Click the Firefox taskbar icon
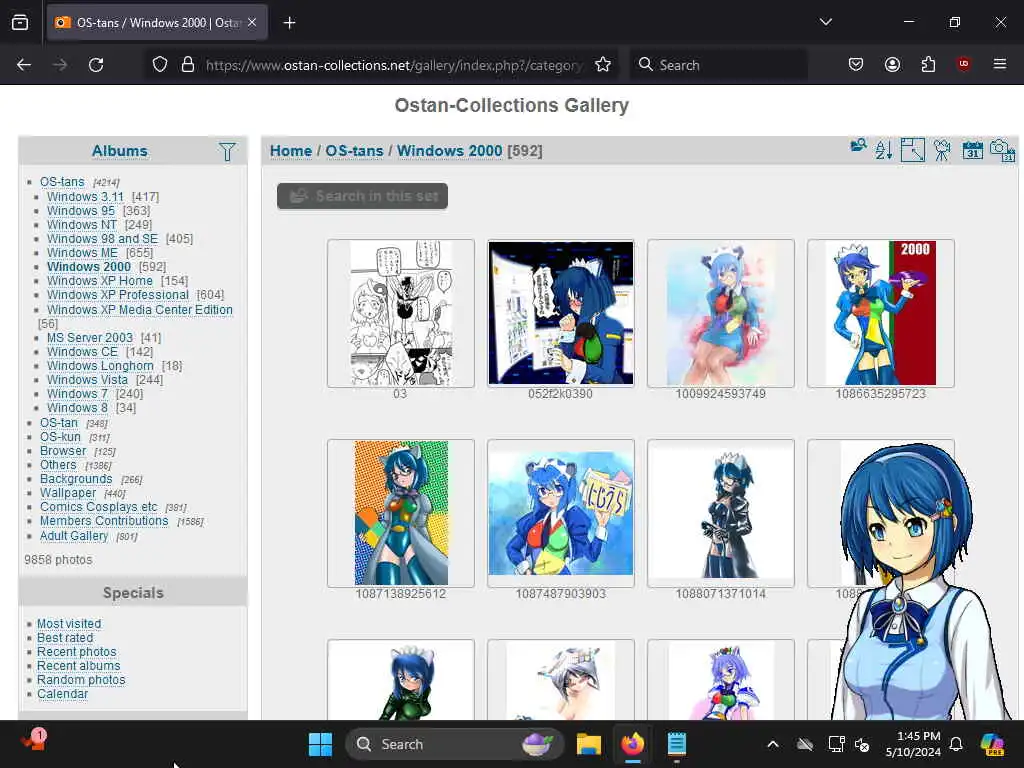This screenshot has height=768, width=1024. (632, 744)
